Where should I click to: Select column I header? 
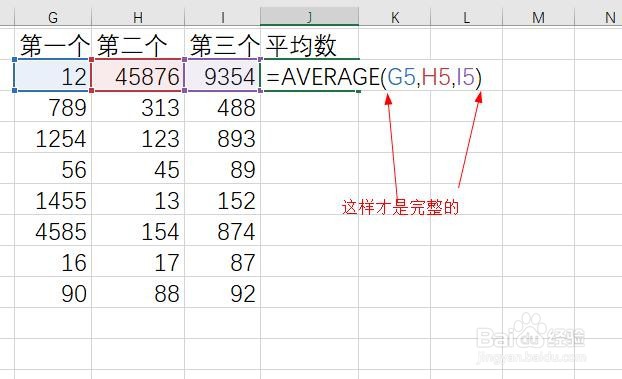[223, 17]
